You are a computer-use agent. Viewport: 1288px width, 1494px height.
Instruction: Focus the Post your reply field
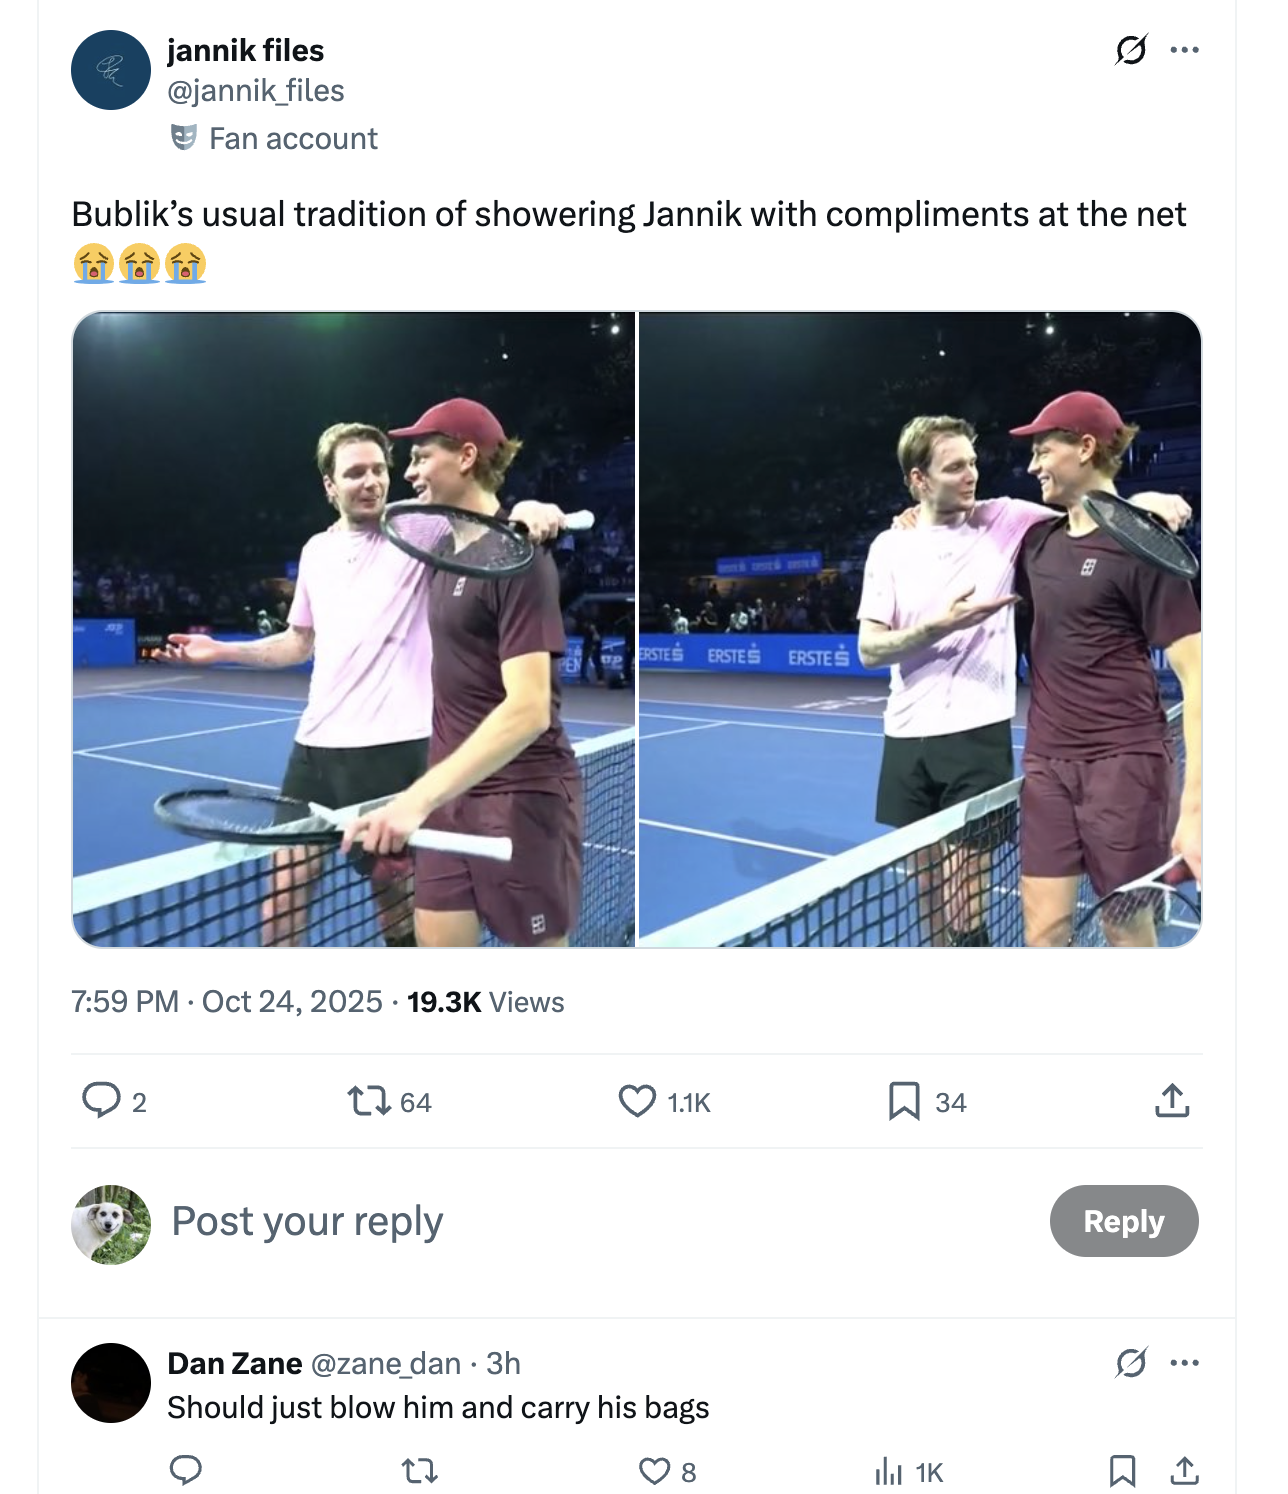[x=600, y=1221]
